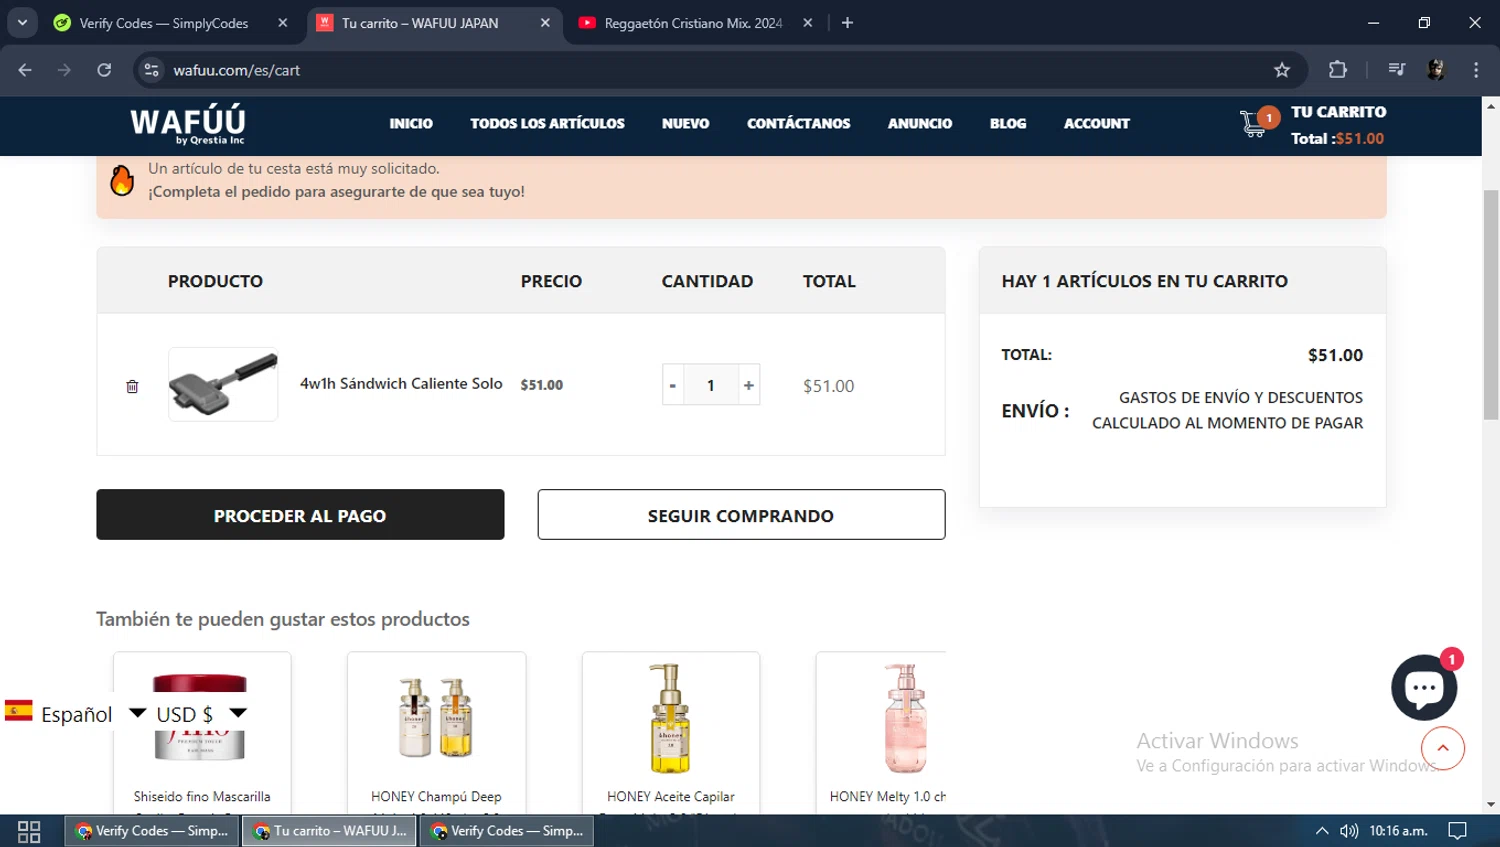Click the WAFUU logo
This screenshot has width=1500, height=847.
[x=188, y=125]
